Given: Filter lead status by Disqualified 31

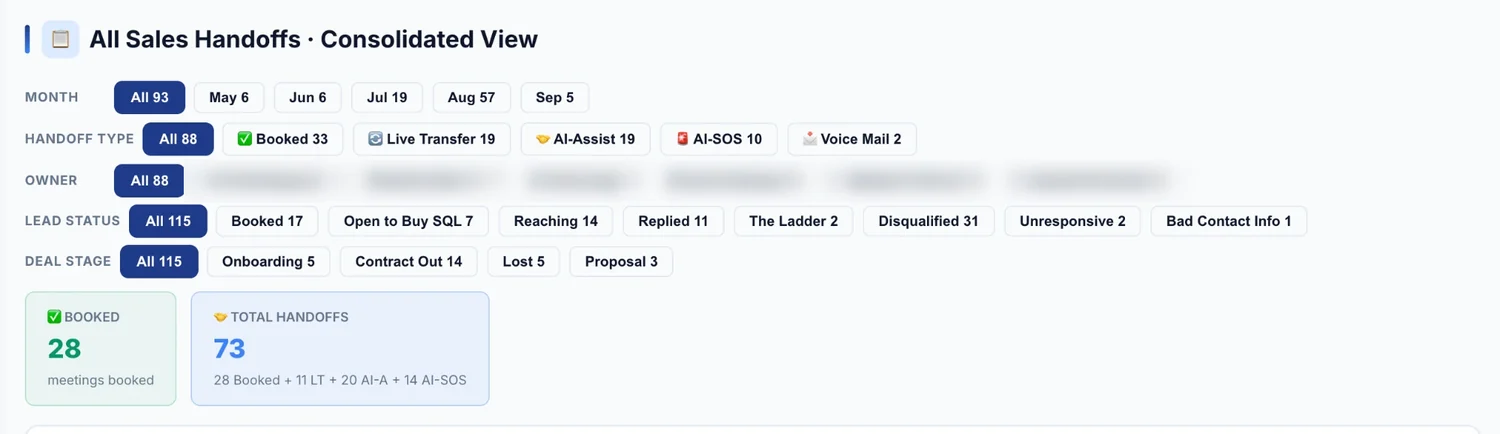Looking at the screenshot, I should 929,221.
